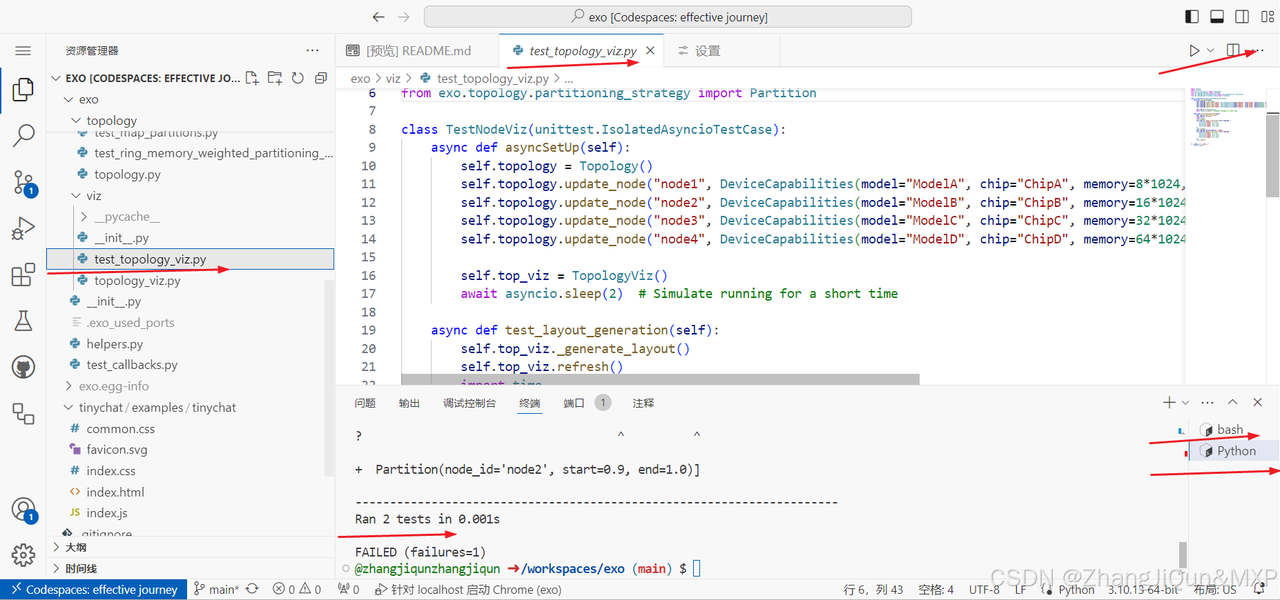Viewport: 1280px width, 600px height.
Task: Collapse all folders in explorer
Action: (x=321, y=78)
